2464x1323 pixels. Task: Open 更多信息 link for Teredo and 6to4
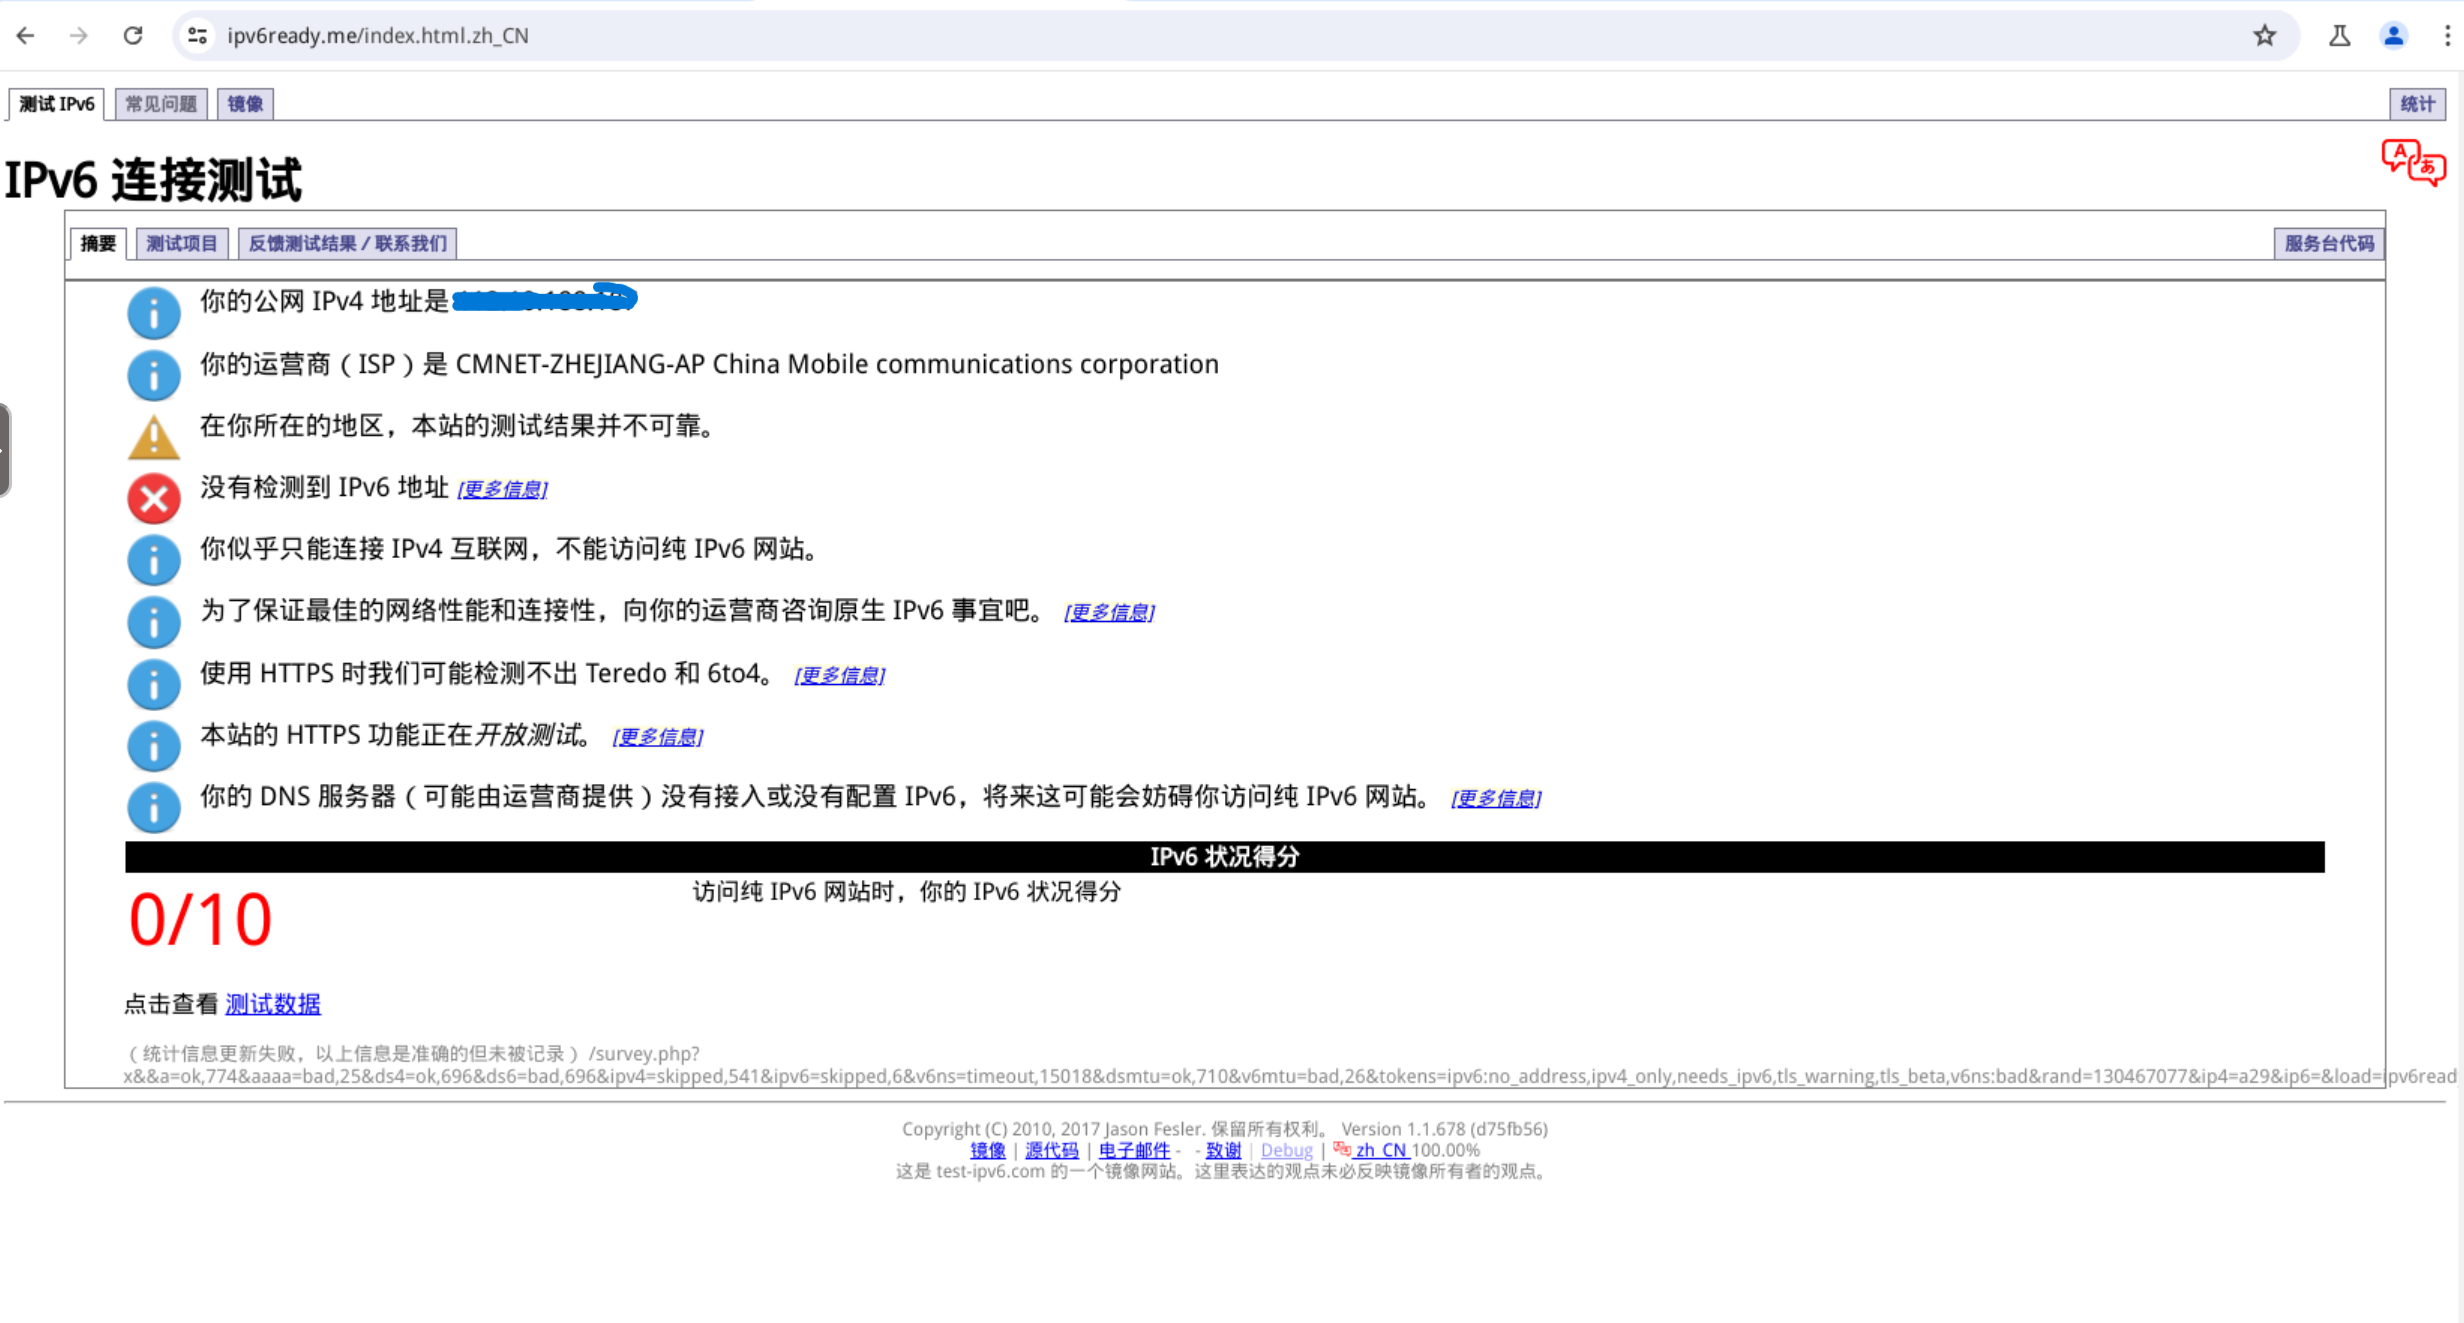coord(839,675)
